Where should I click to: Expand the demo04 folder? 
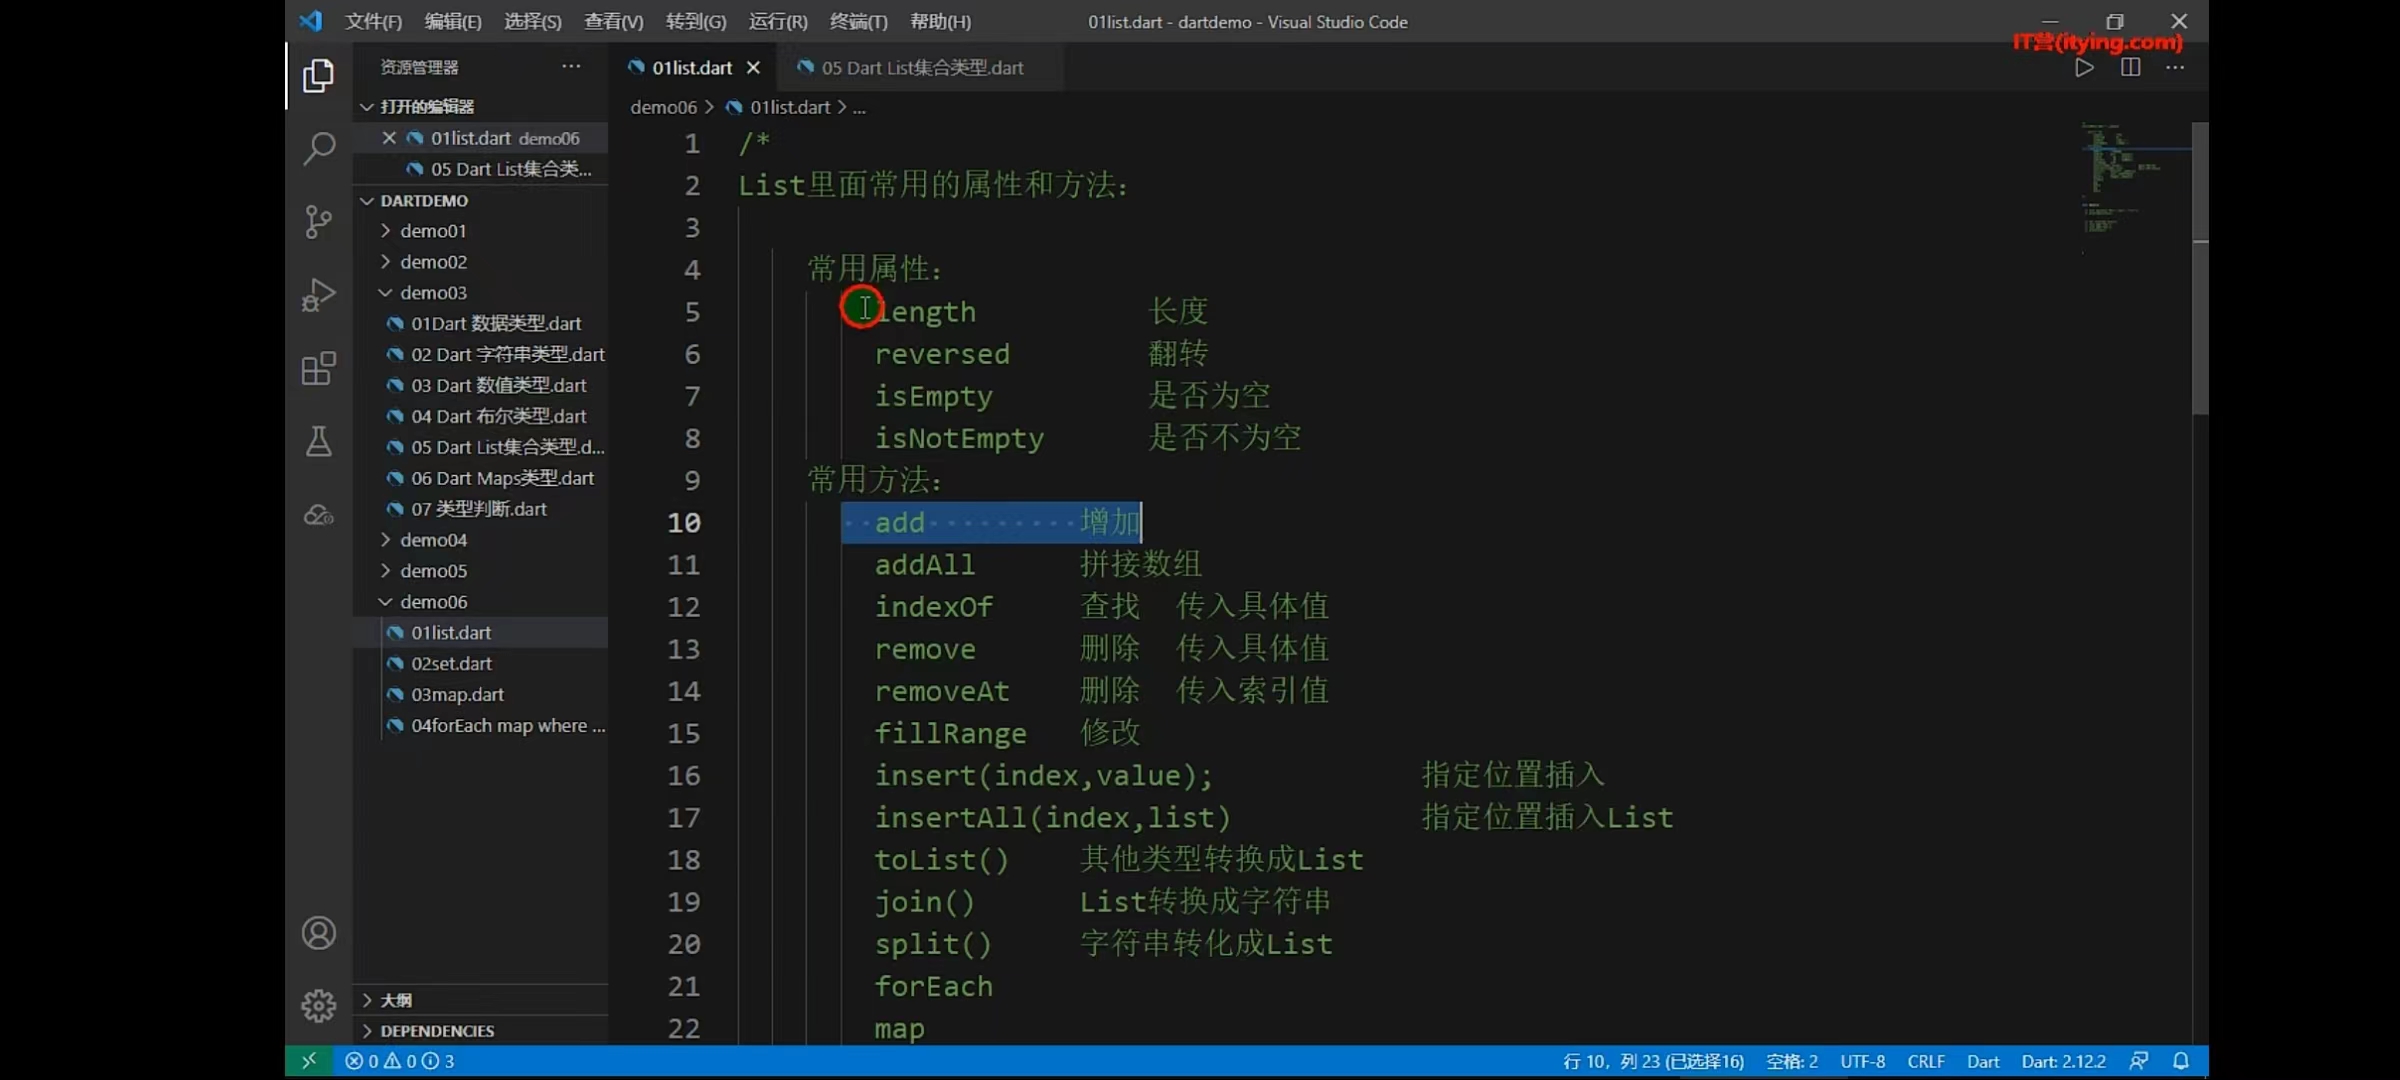[433, 540]
